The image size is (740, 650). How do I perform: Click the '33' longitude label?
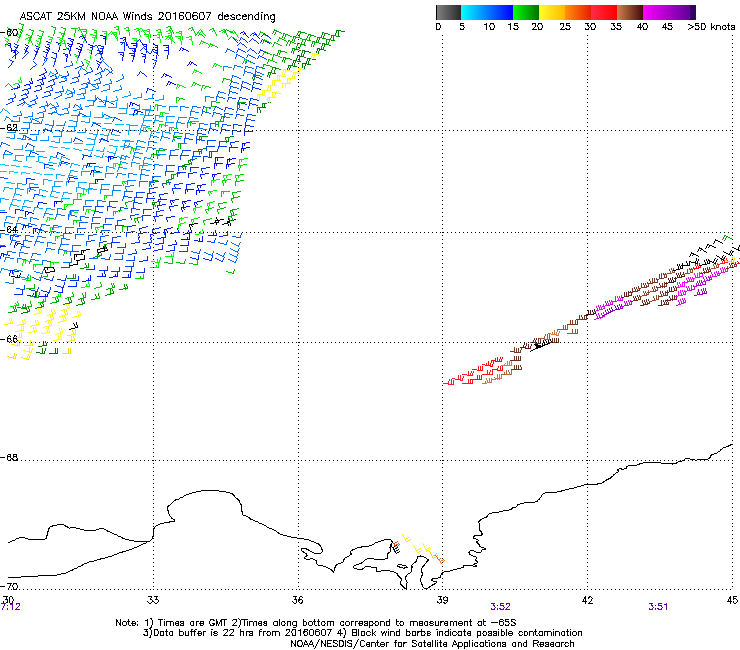click(x=153, y=600)
